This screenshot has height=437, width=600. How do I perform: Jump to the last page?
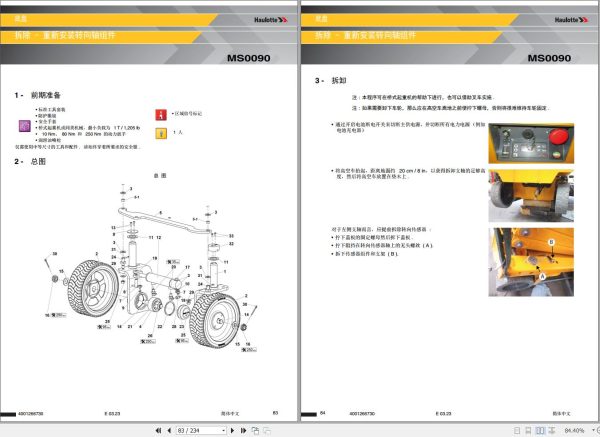(x=243, y=430)
